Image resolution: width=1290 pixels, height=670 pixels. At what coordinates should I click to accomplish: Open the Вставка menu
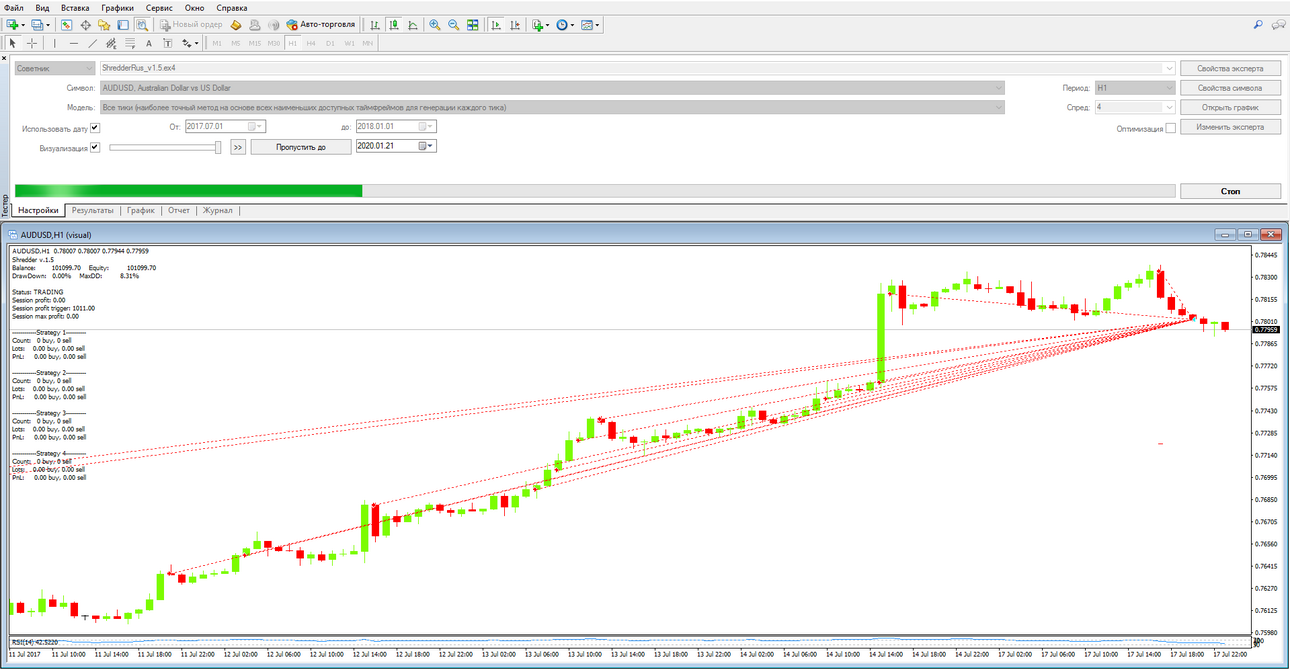[x=75, y=7]
